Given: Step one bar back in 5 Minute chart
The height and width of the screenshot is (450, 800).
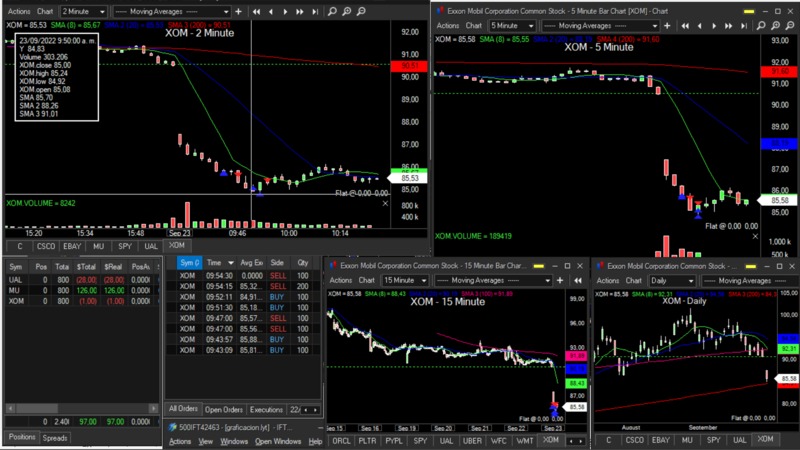Looking at the screenshot, I should click(700, 26).
